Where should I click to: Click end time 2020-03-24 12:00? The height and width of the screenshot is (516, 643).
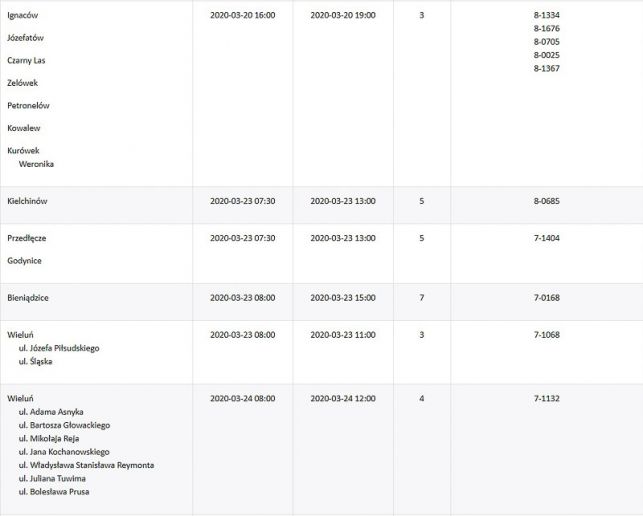[343, 398]
